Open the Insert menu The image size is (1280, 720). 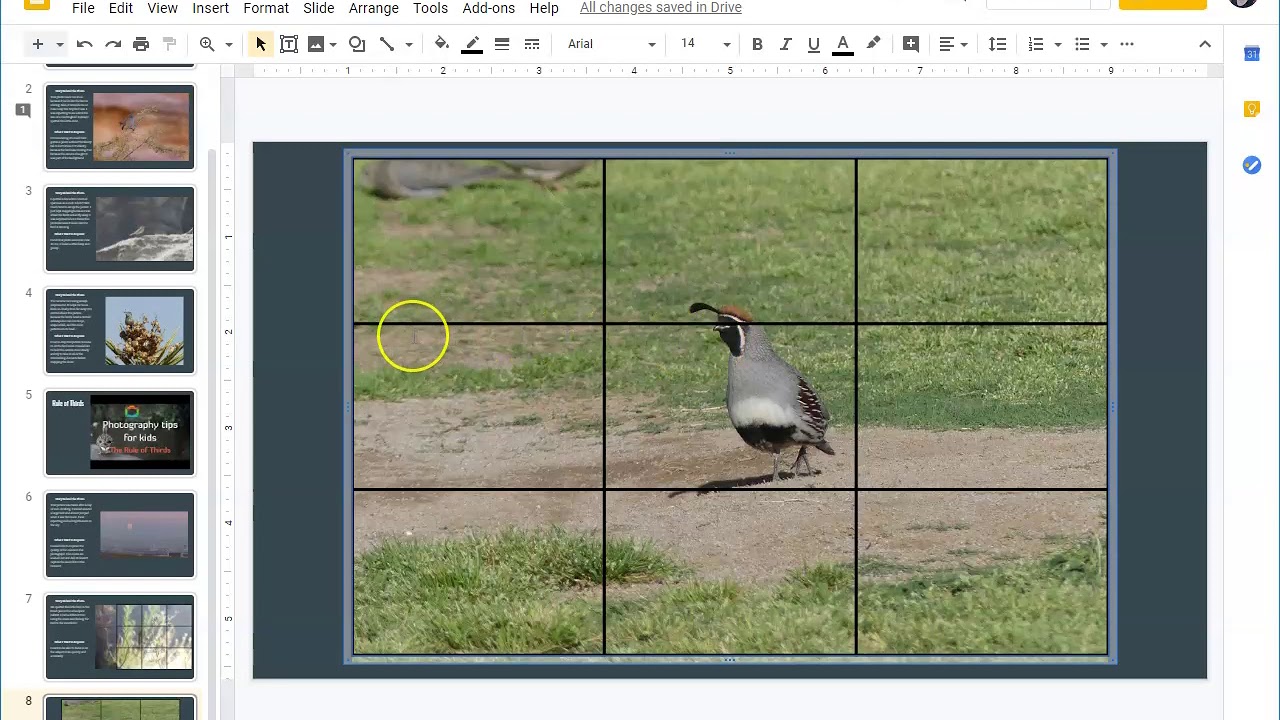pyautogui.click(x=210, y=8)
